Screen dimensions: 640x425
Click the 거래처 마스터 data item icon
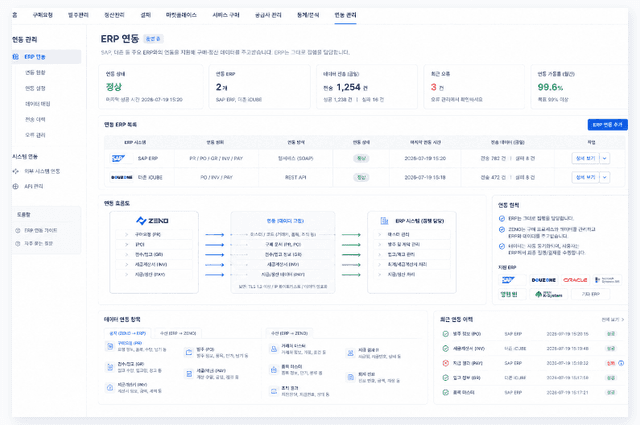click(273, 349)
